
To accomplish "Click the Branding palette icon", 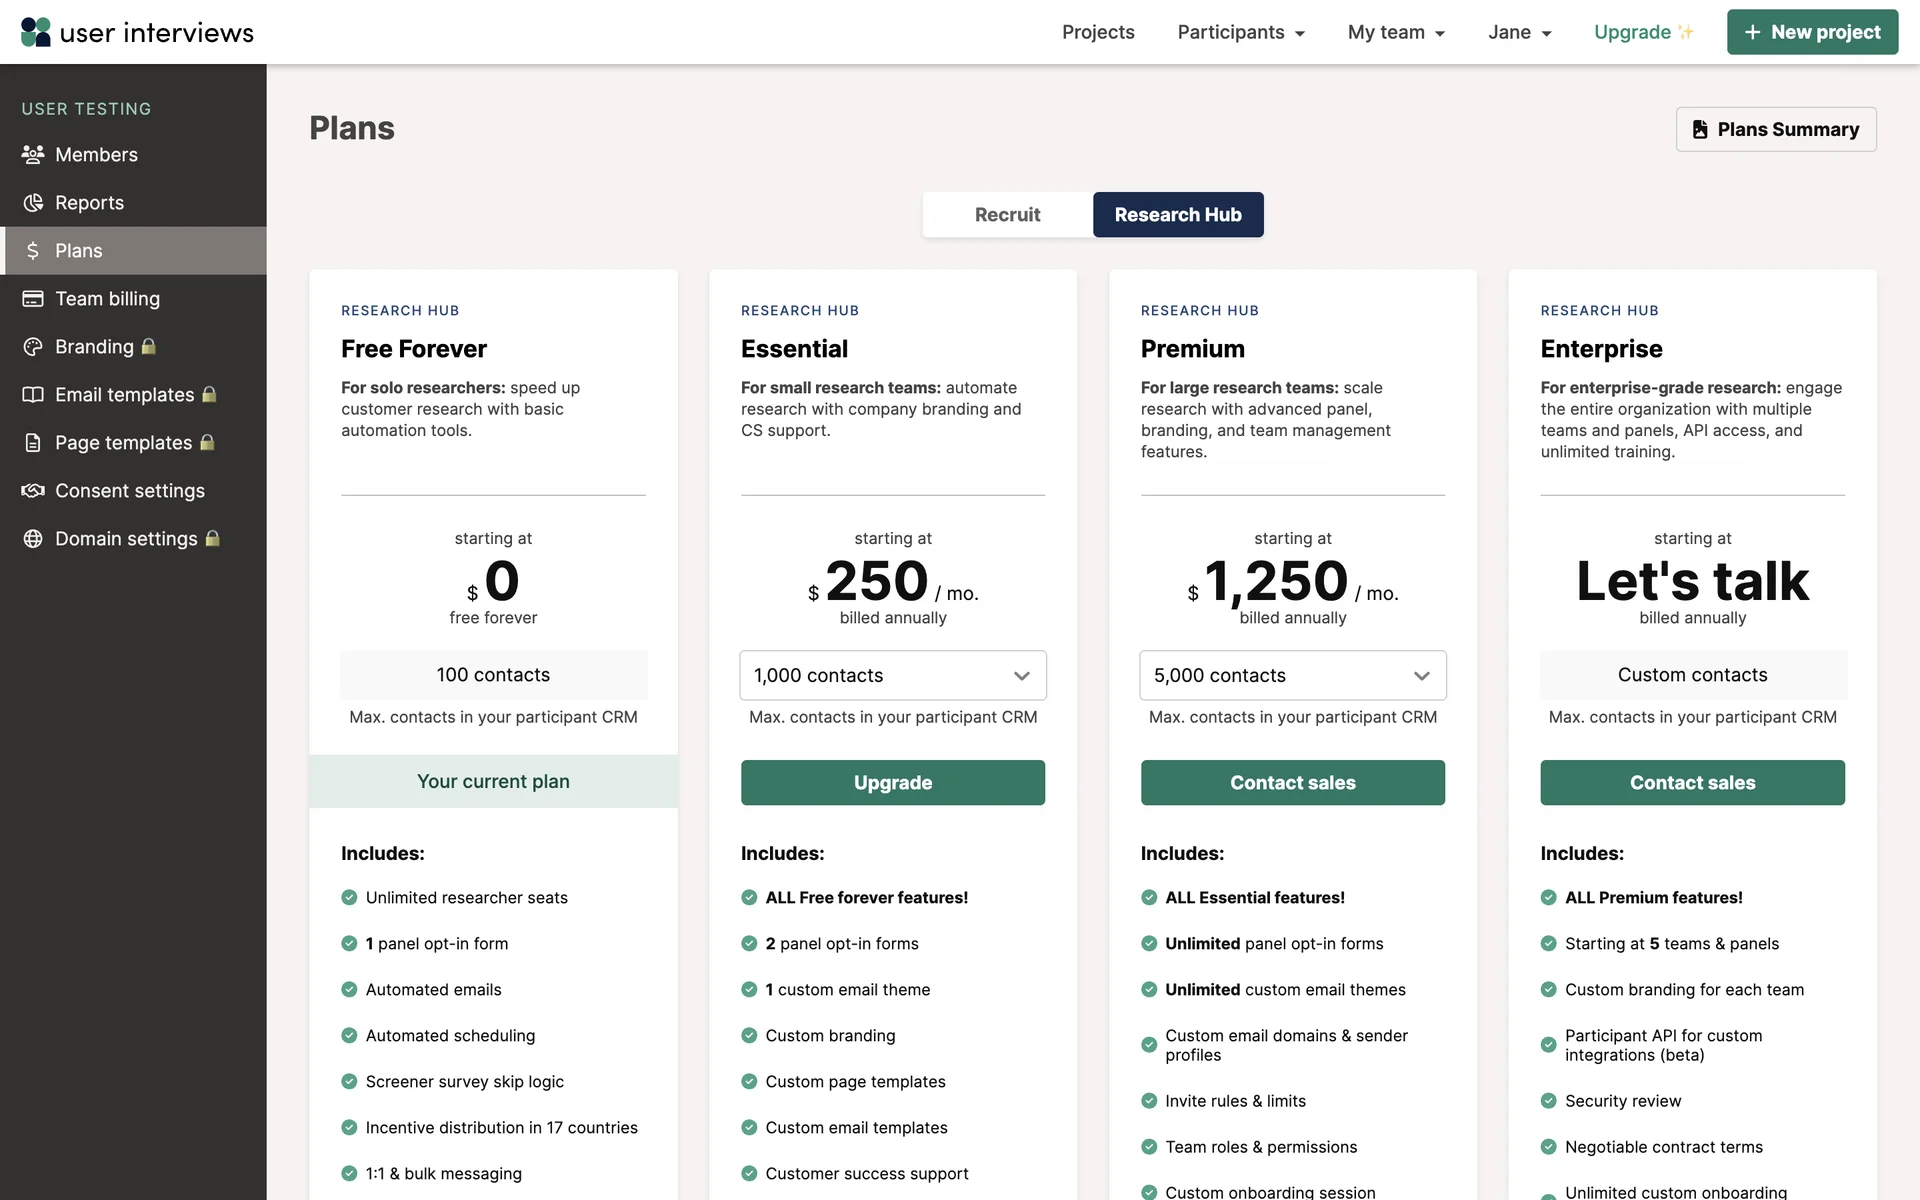I will (33, 347).
